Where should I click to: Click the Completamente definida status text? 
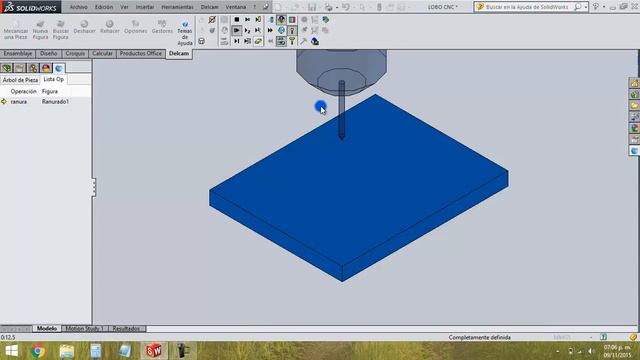point(480,338)
